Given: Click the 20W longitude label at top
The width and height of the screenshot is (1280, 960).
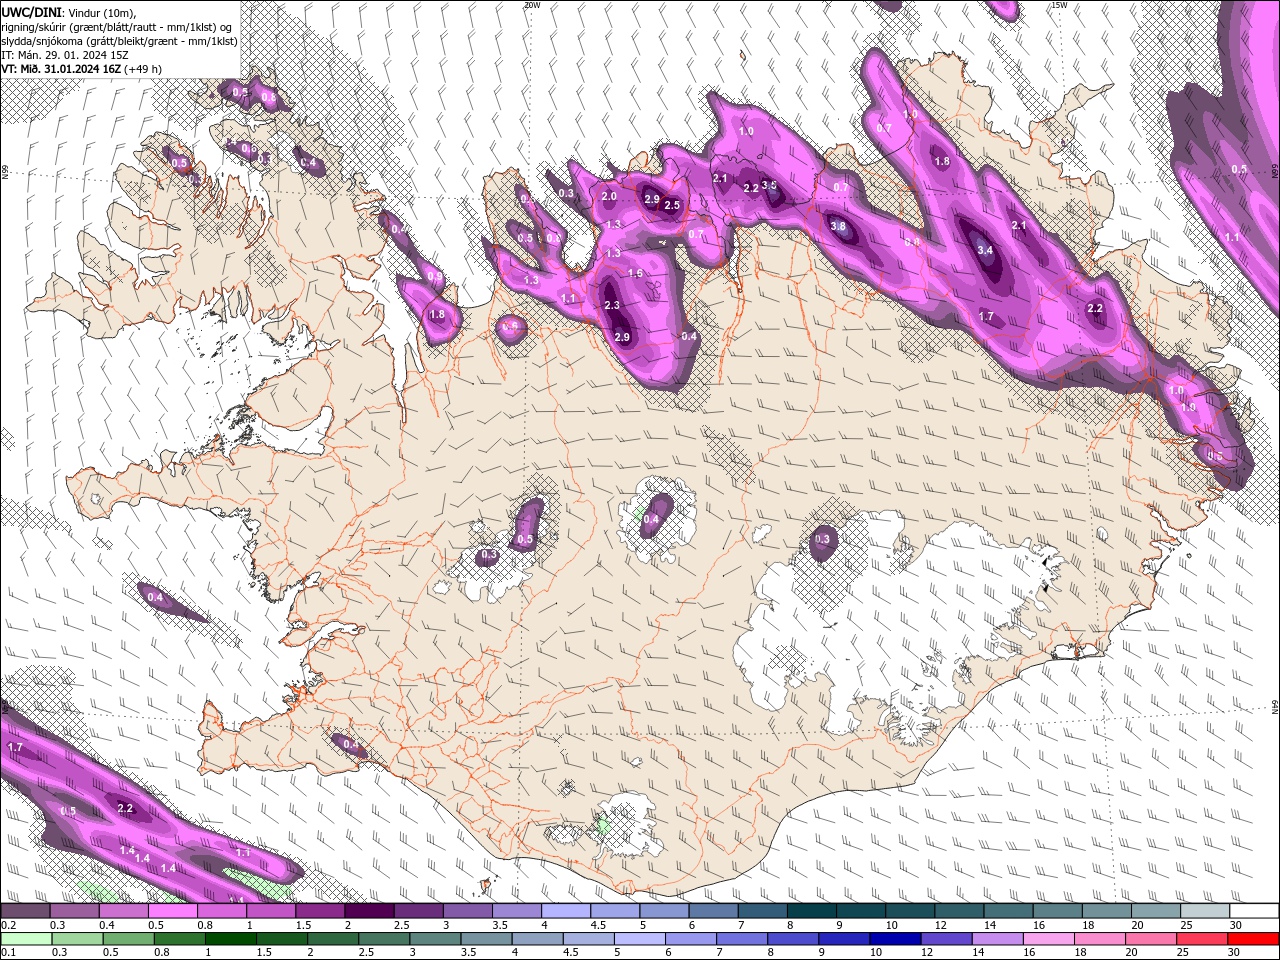Looking at the screenshot, I should coord(532,5).
